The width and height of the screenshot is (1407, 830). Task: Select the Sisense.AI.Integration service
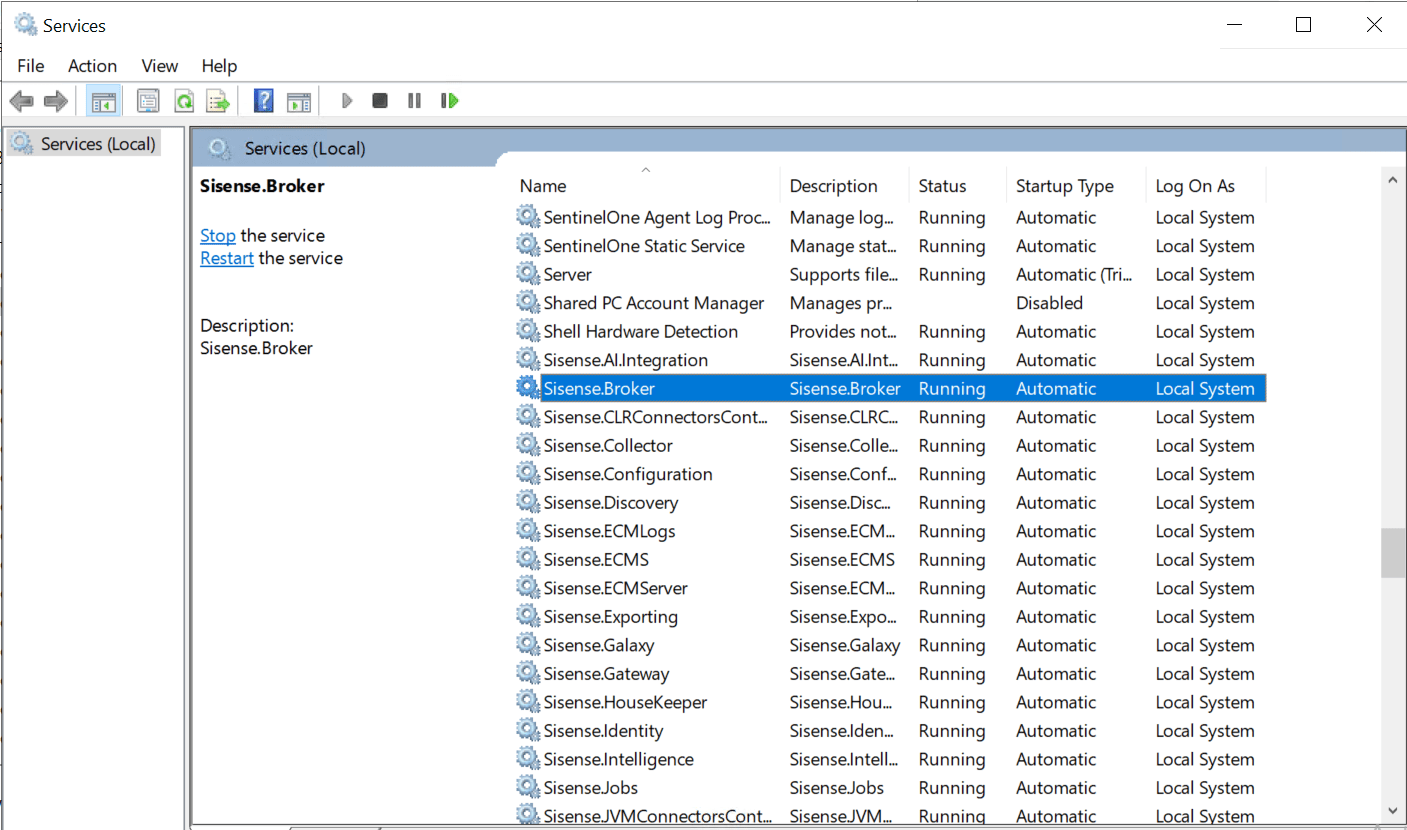(625, 360)
